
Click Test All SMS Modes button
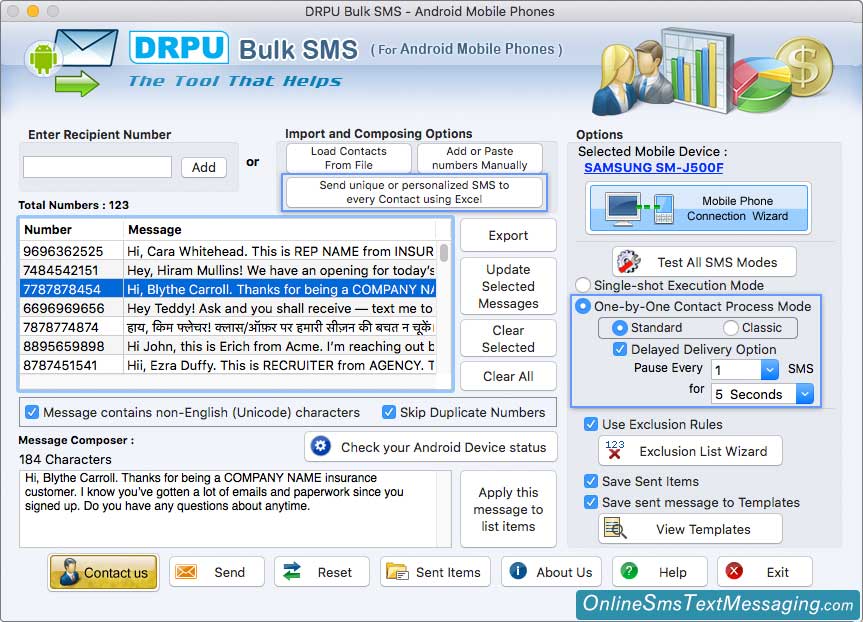point(704,262)
